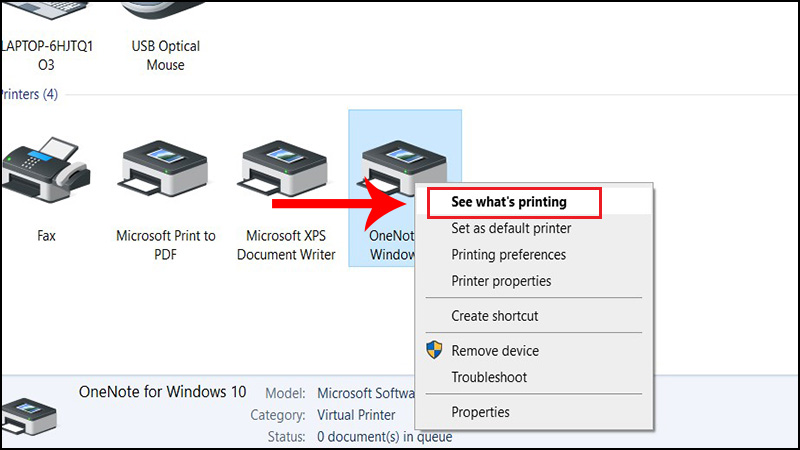Open Printer properties menu entry
The image size is (800, 450).
pyautogui.click(x=501, y=281)
